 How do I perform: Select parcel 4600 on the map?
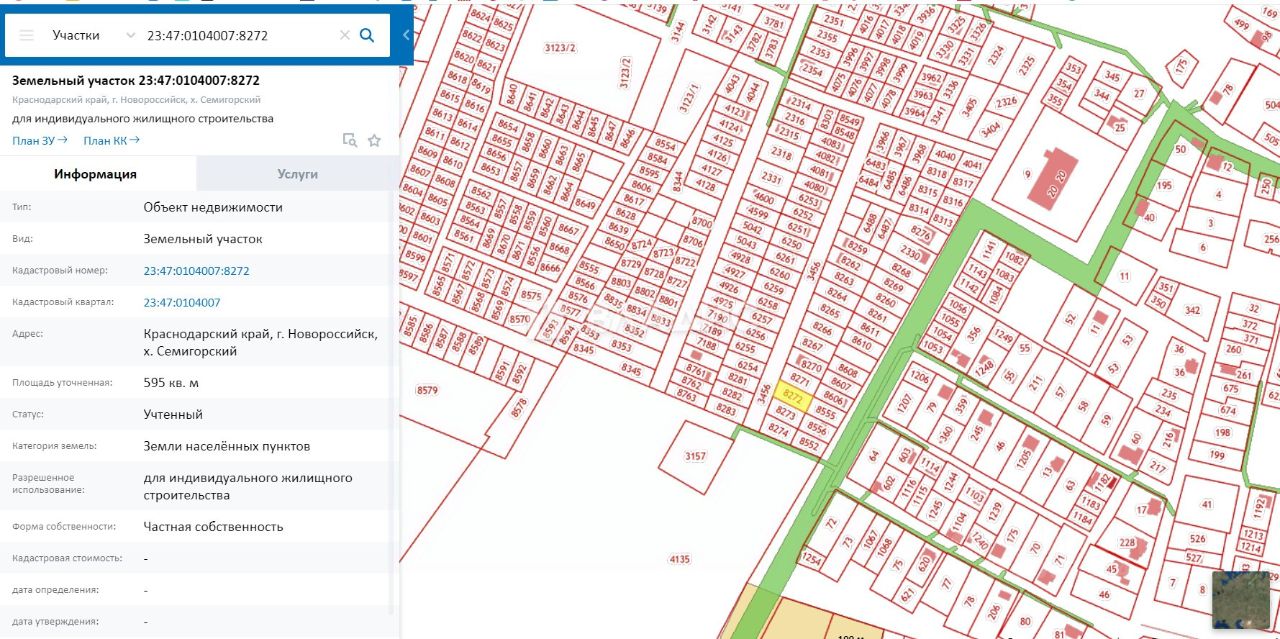pos(763,199)
